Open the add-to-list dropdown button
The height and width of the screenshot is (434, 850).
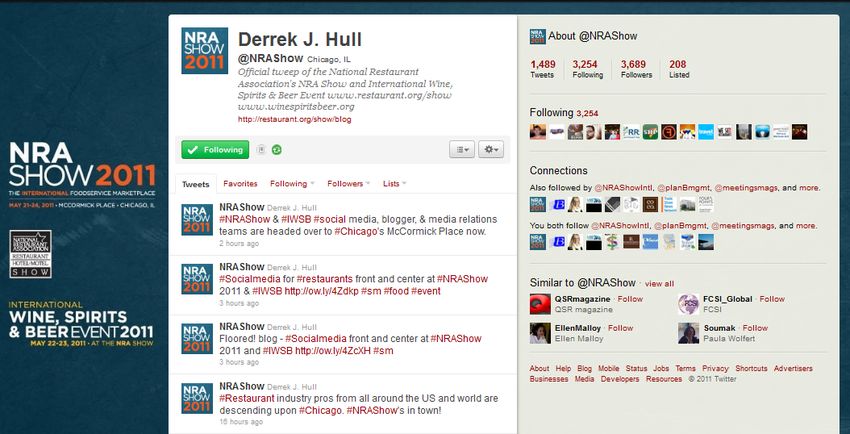(462, 150)
